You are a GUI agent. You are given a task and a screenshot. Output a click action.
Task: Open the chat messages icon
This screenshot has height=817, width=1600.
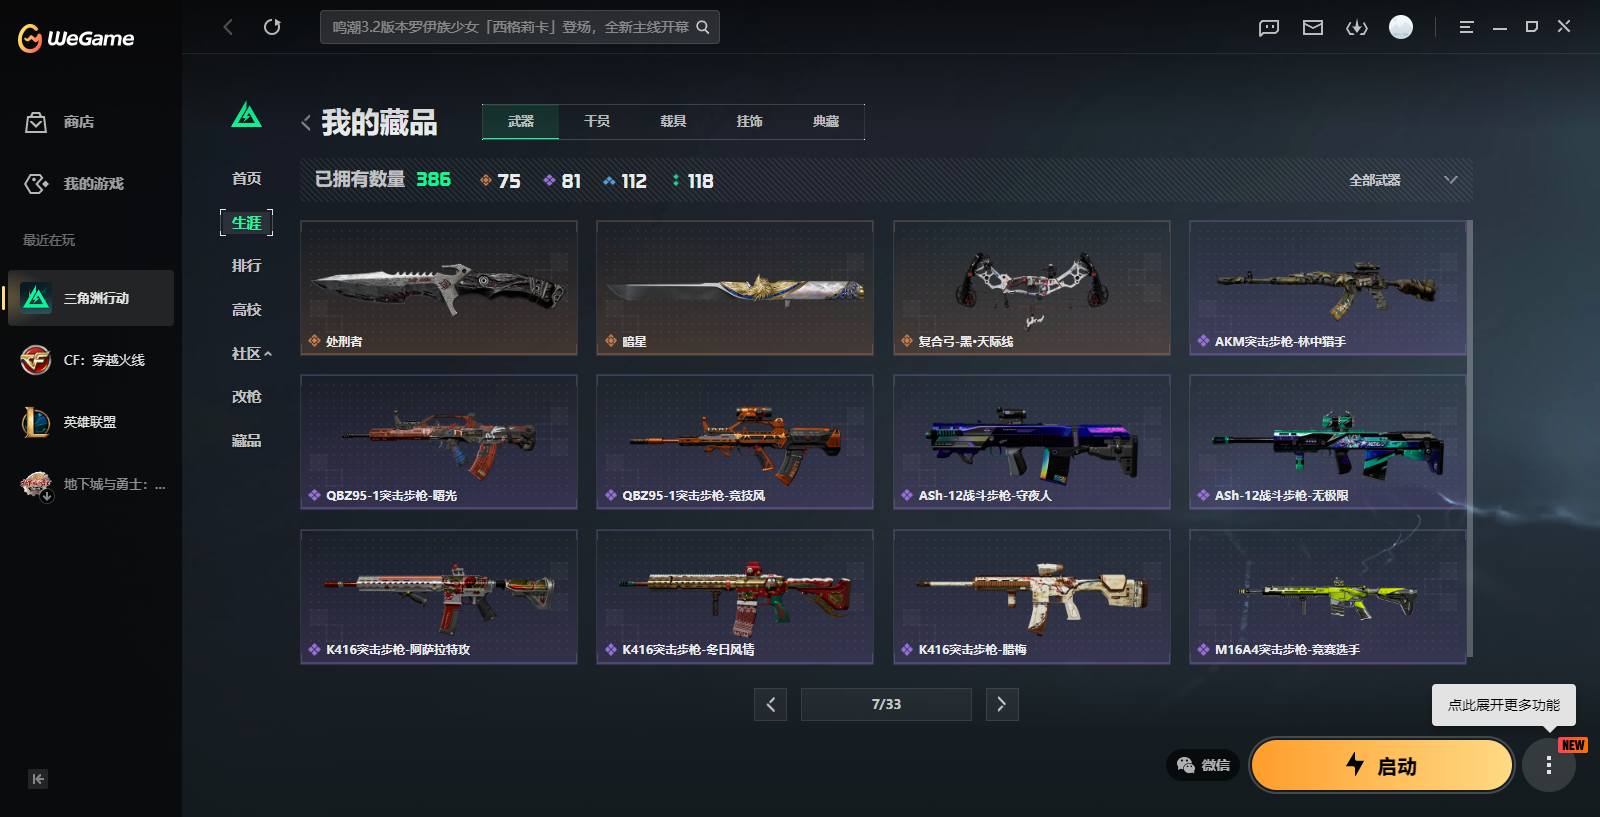pyautogui.click(x=1269, y=27)
